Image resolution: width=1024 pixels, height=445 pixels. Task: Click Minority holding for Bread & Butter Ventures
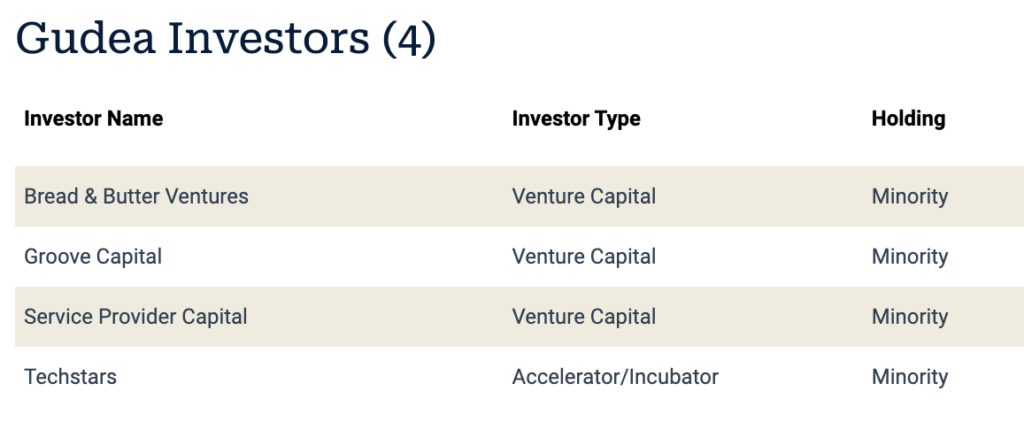(909, 196)
